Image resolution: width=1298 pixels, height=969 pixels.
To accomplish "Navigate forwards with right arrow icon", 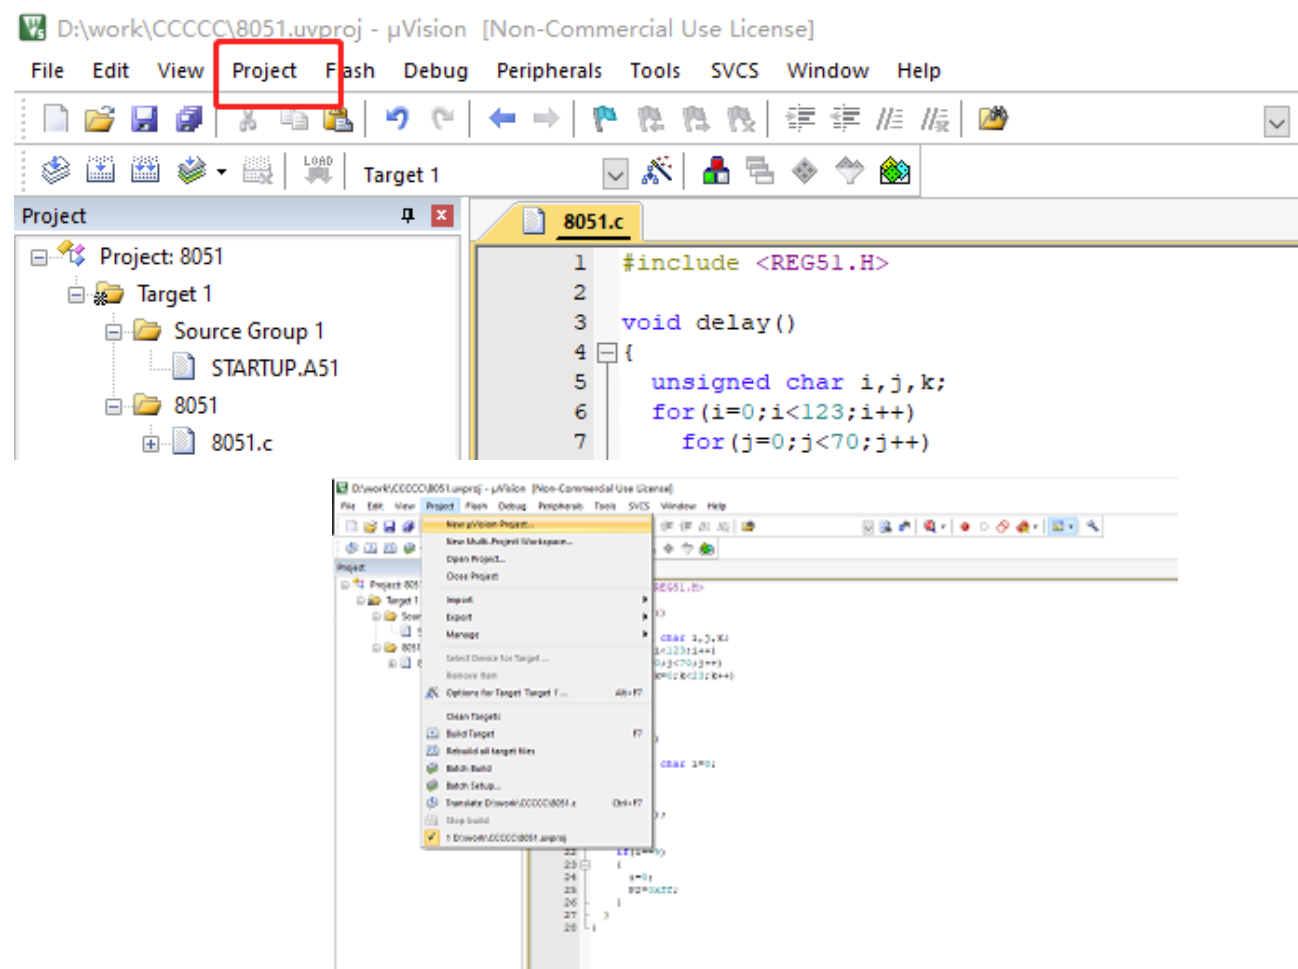I will pos(546,119).
